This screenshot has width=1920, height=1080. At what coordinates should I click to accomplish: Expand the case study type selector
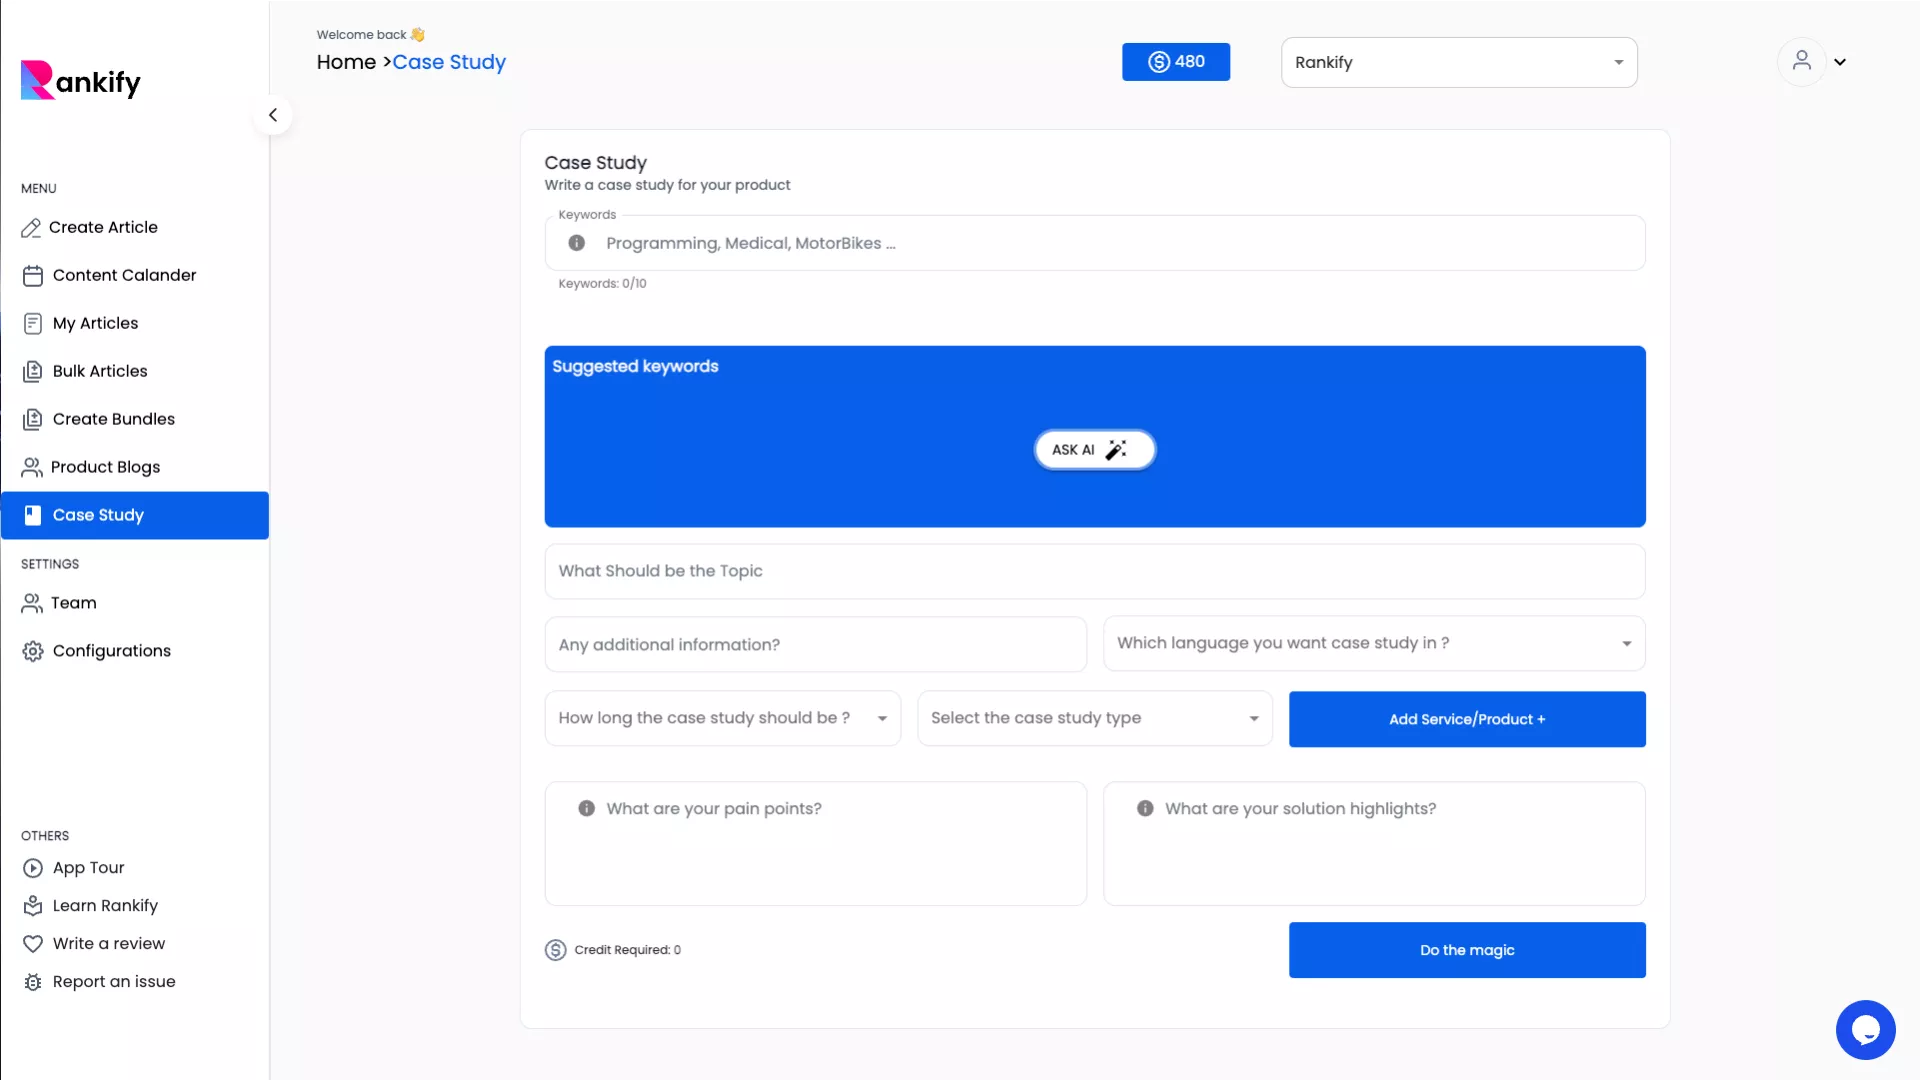(1094, 718)
